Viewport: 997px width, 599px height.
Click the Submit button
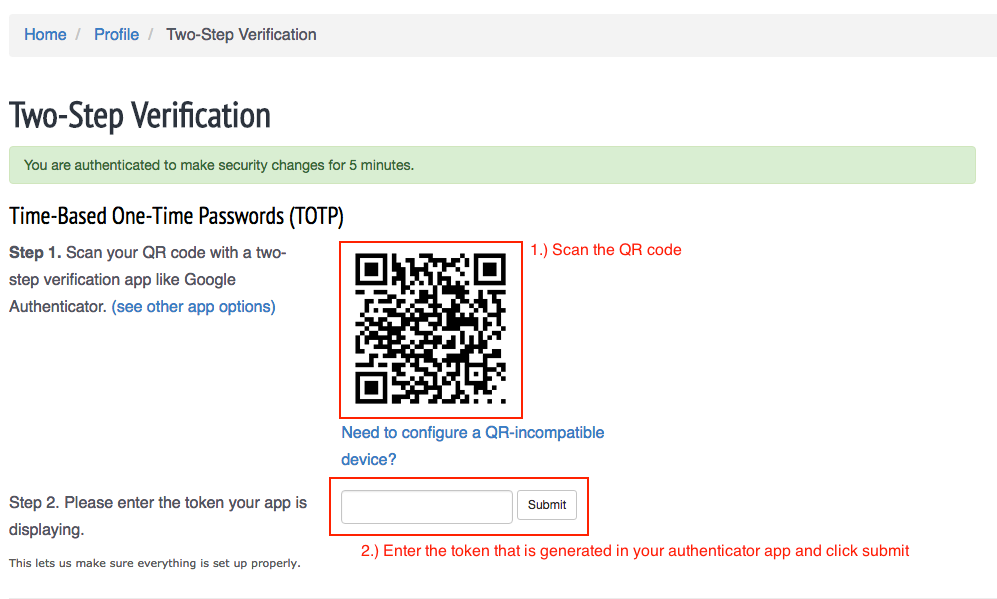[547, 505]
